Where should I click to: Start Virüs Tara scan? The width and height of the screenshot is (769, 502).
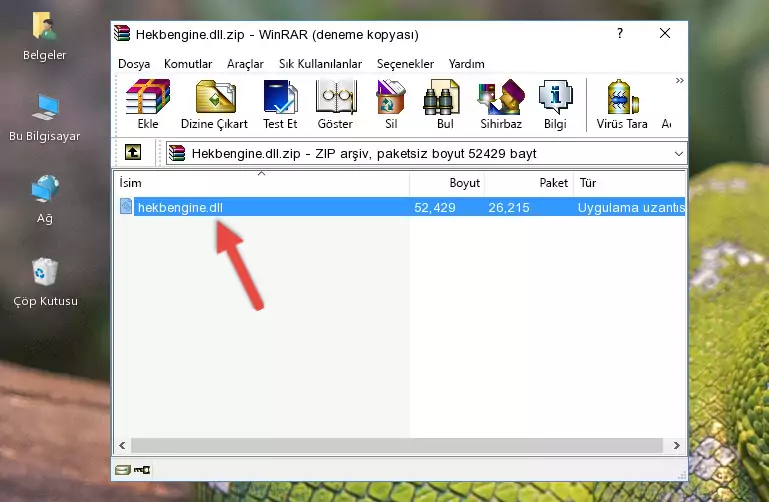click(622, 104)
